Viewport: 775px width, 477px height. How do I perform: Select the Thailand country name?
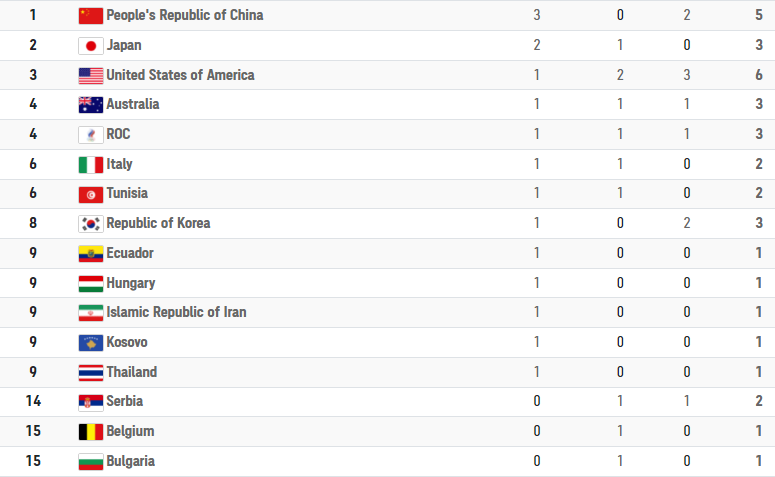(131, 372)
